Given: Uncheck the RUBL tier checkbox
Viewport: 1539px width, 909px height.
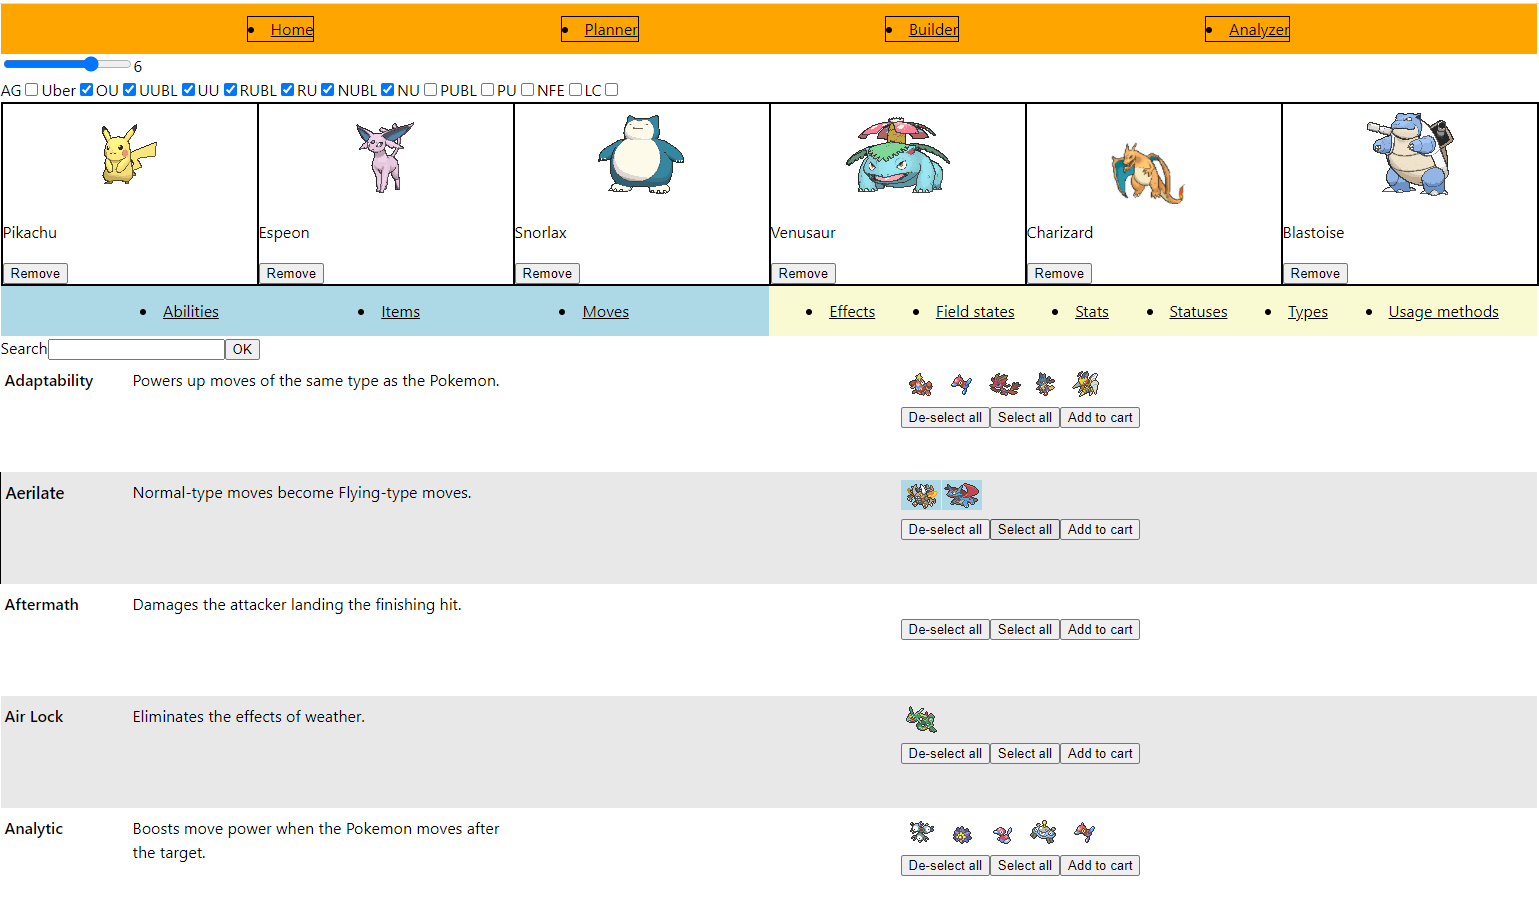Looking at the screenshot, I should (x=287, y=89).
